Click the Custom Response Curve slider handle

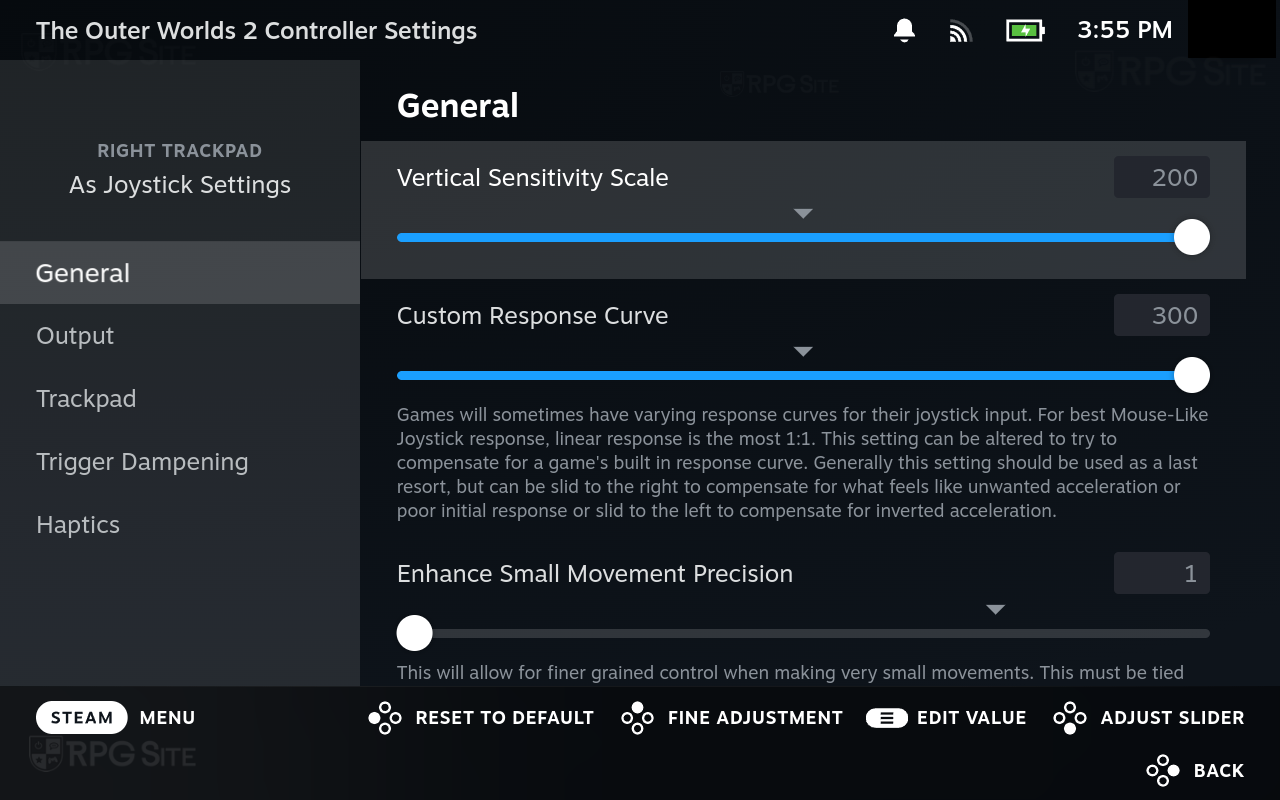[x=1191, y=376]
